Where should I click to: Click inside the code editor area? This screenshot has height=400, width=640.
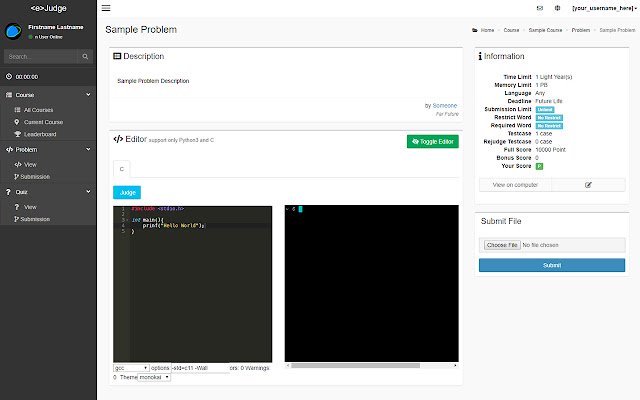[193, 284]
